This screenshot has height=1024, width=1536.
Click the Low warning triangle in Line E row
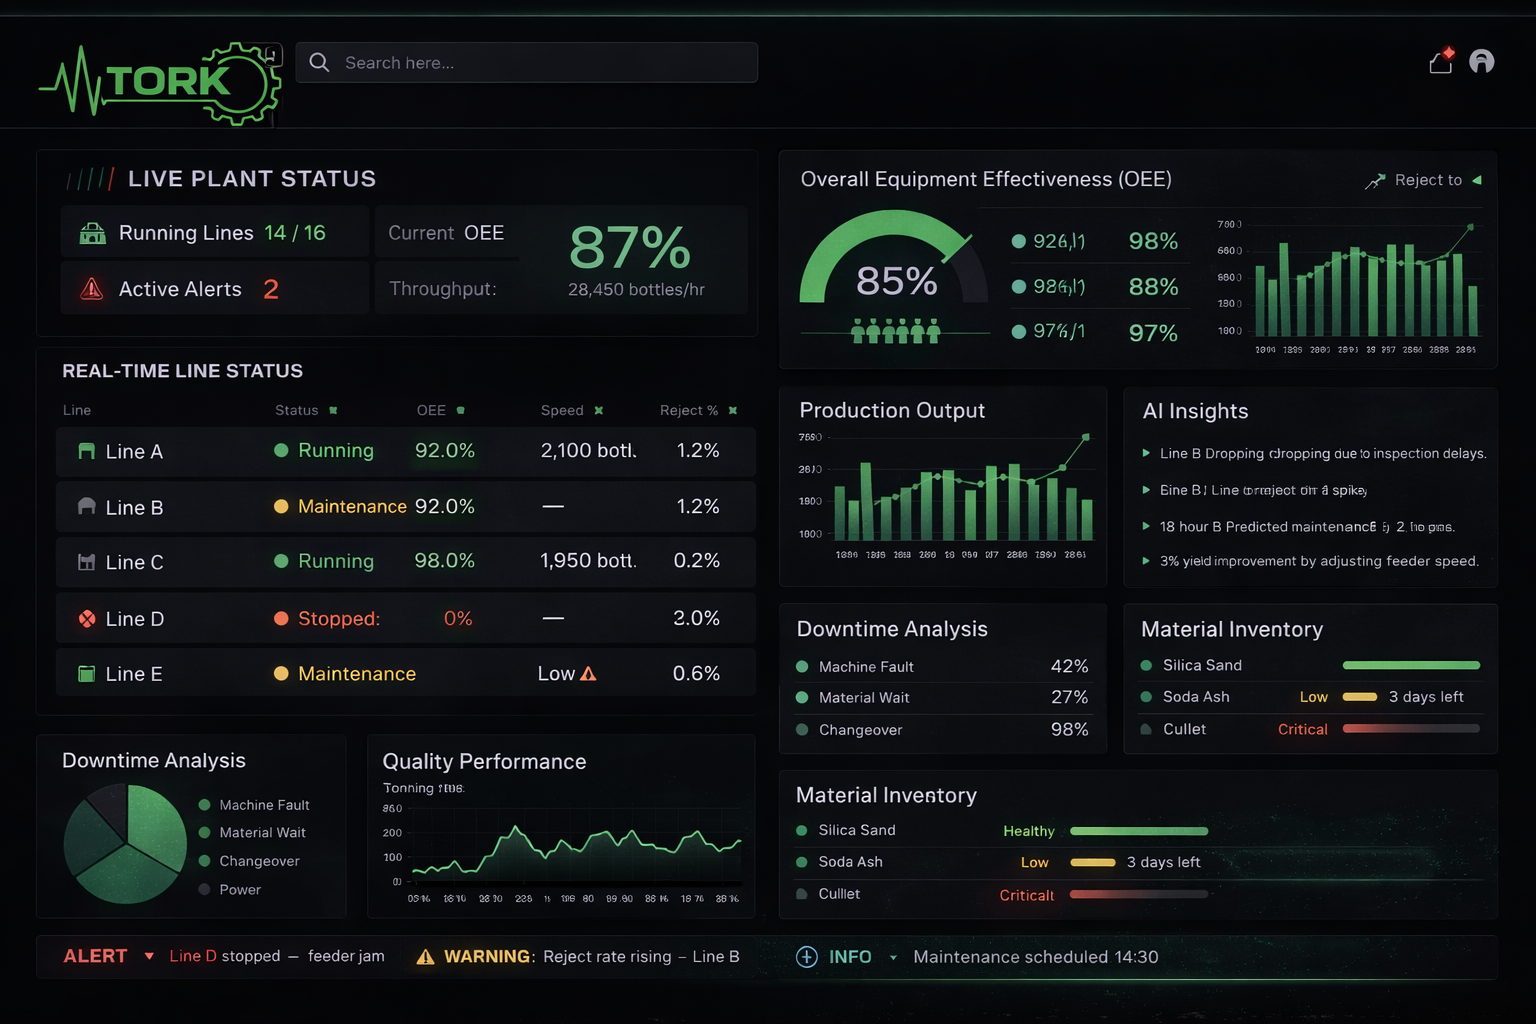click(x=588, y=674)
